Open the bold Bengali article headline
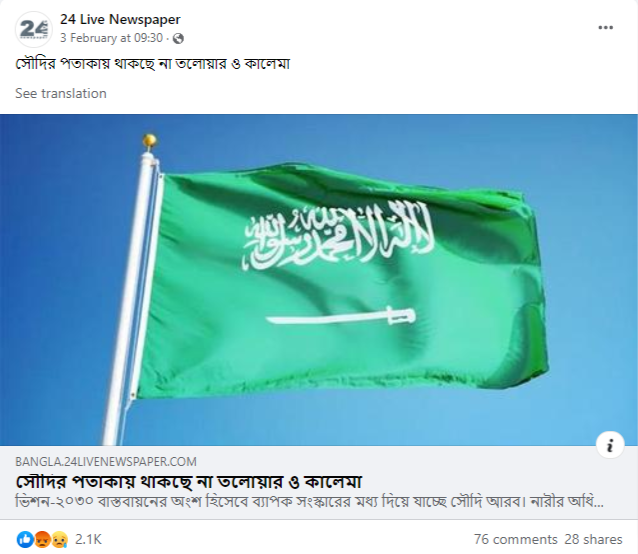 click(189, 482)
